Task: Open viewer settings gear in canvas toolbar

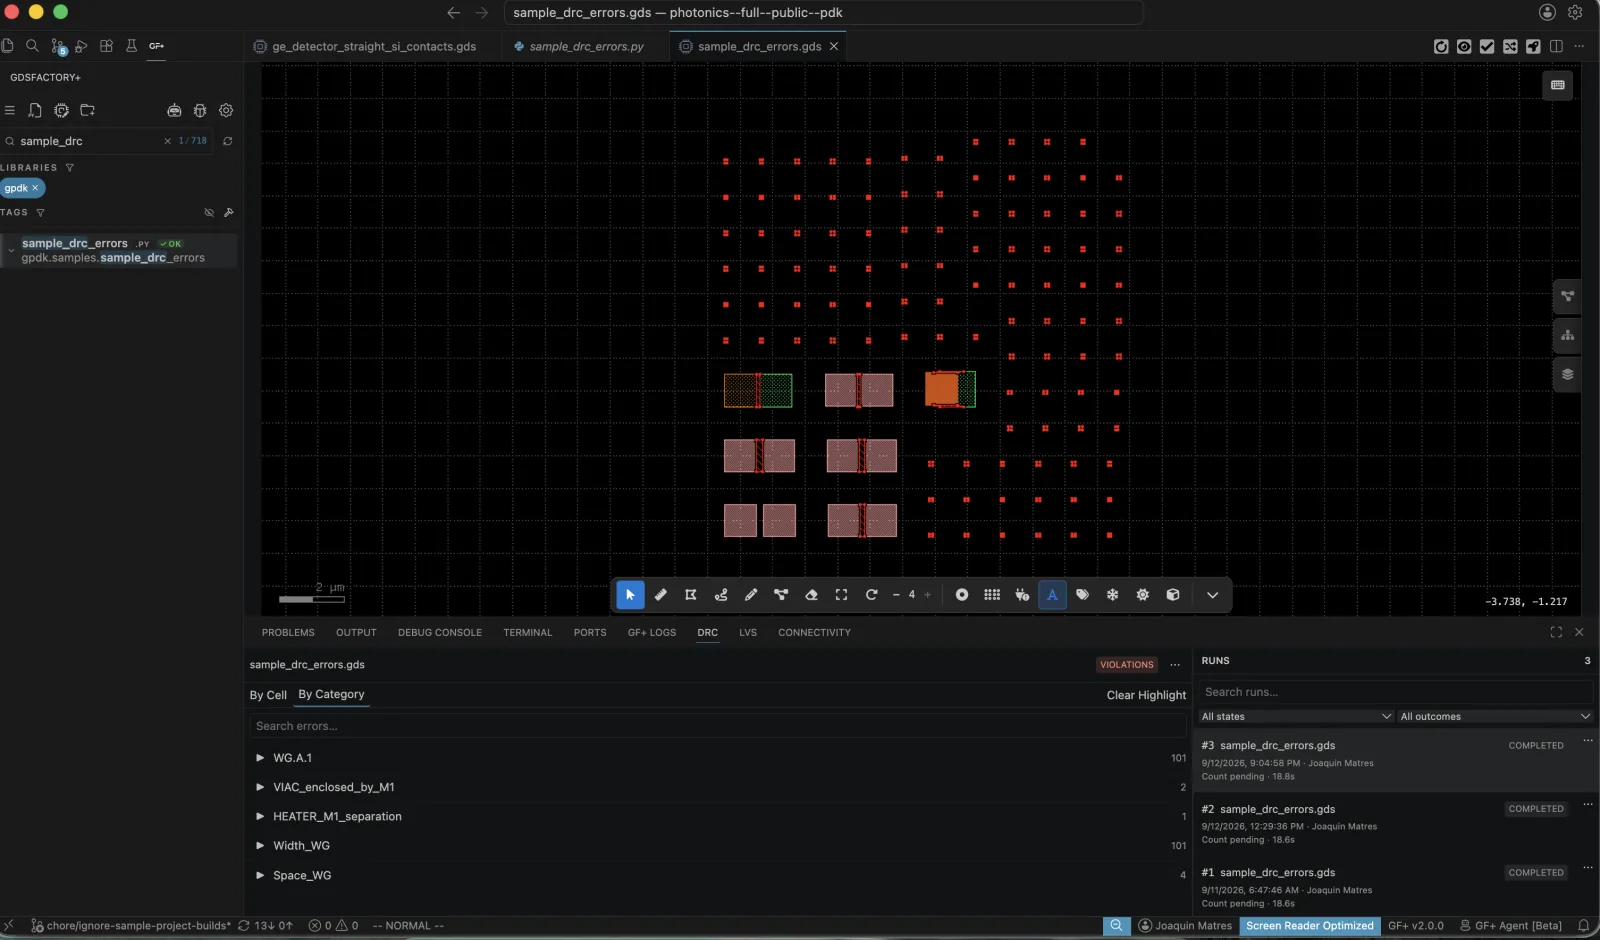Action: (1143, 595)
